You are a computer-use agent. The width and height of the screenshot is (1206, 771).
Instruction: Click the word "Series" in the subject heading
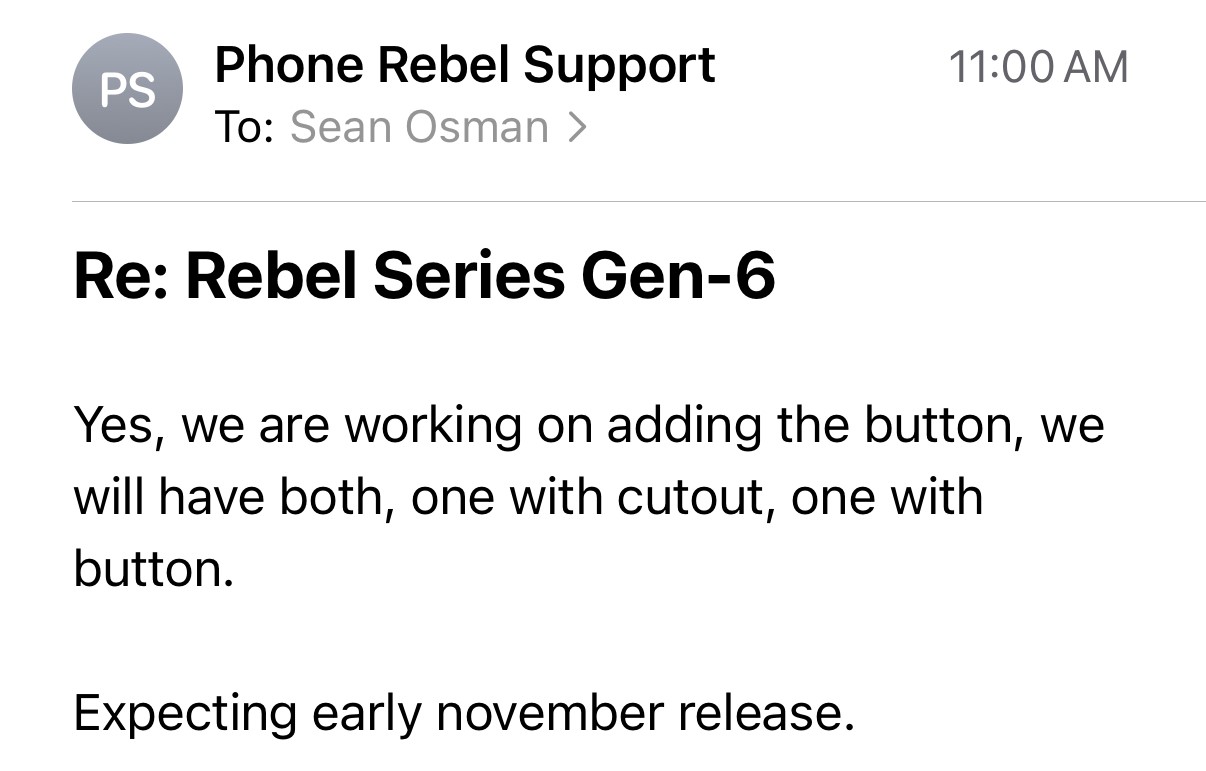pos(469,275)
